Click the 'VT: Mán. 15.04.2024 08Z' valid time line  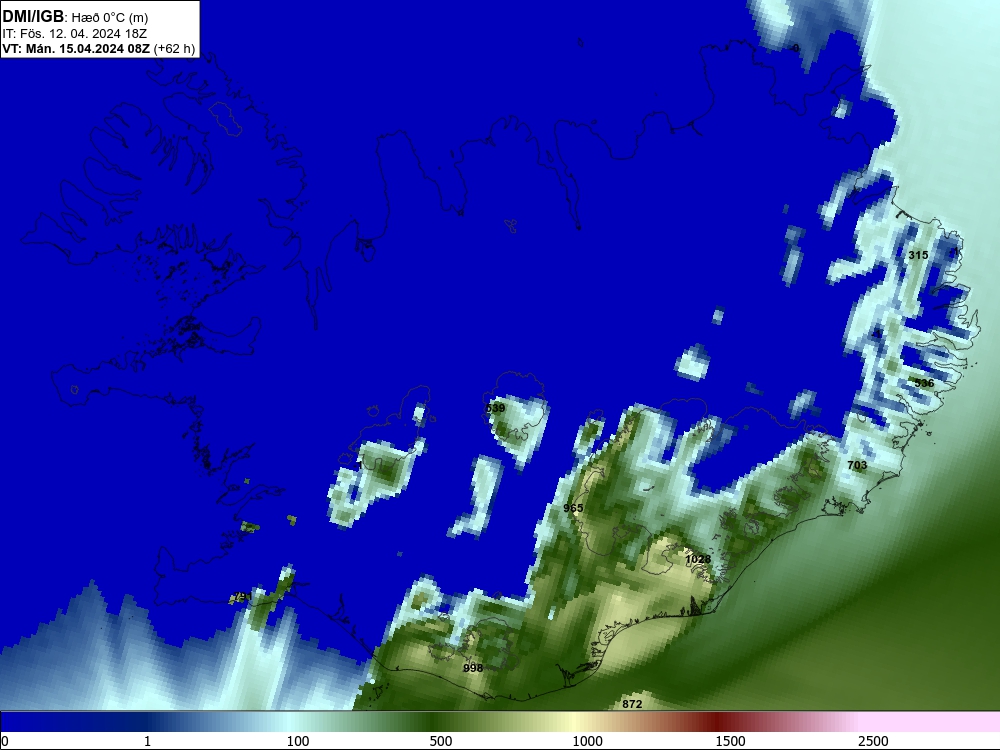[x=76, y=48]
